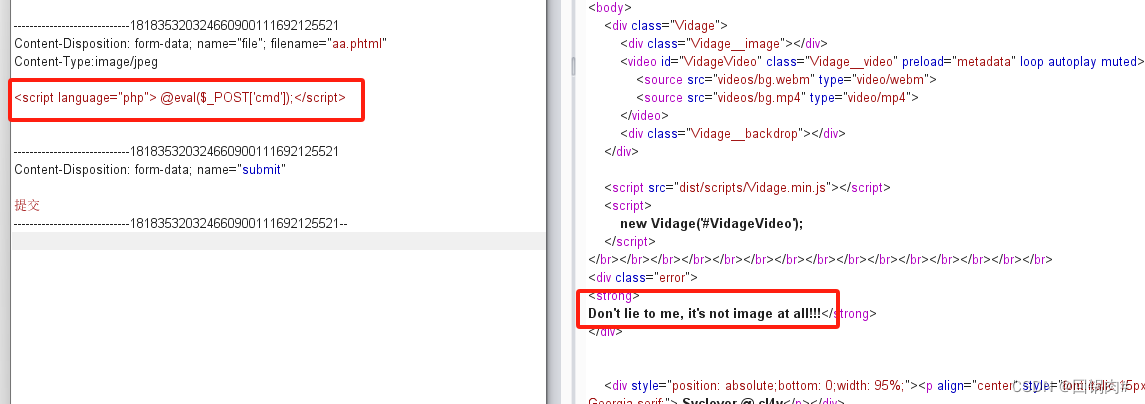Click the 提交 form value text
Screen dimensions: 1145x404
pyautogui.click(x=27, y=205)
